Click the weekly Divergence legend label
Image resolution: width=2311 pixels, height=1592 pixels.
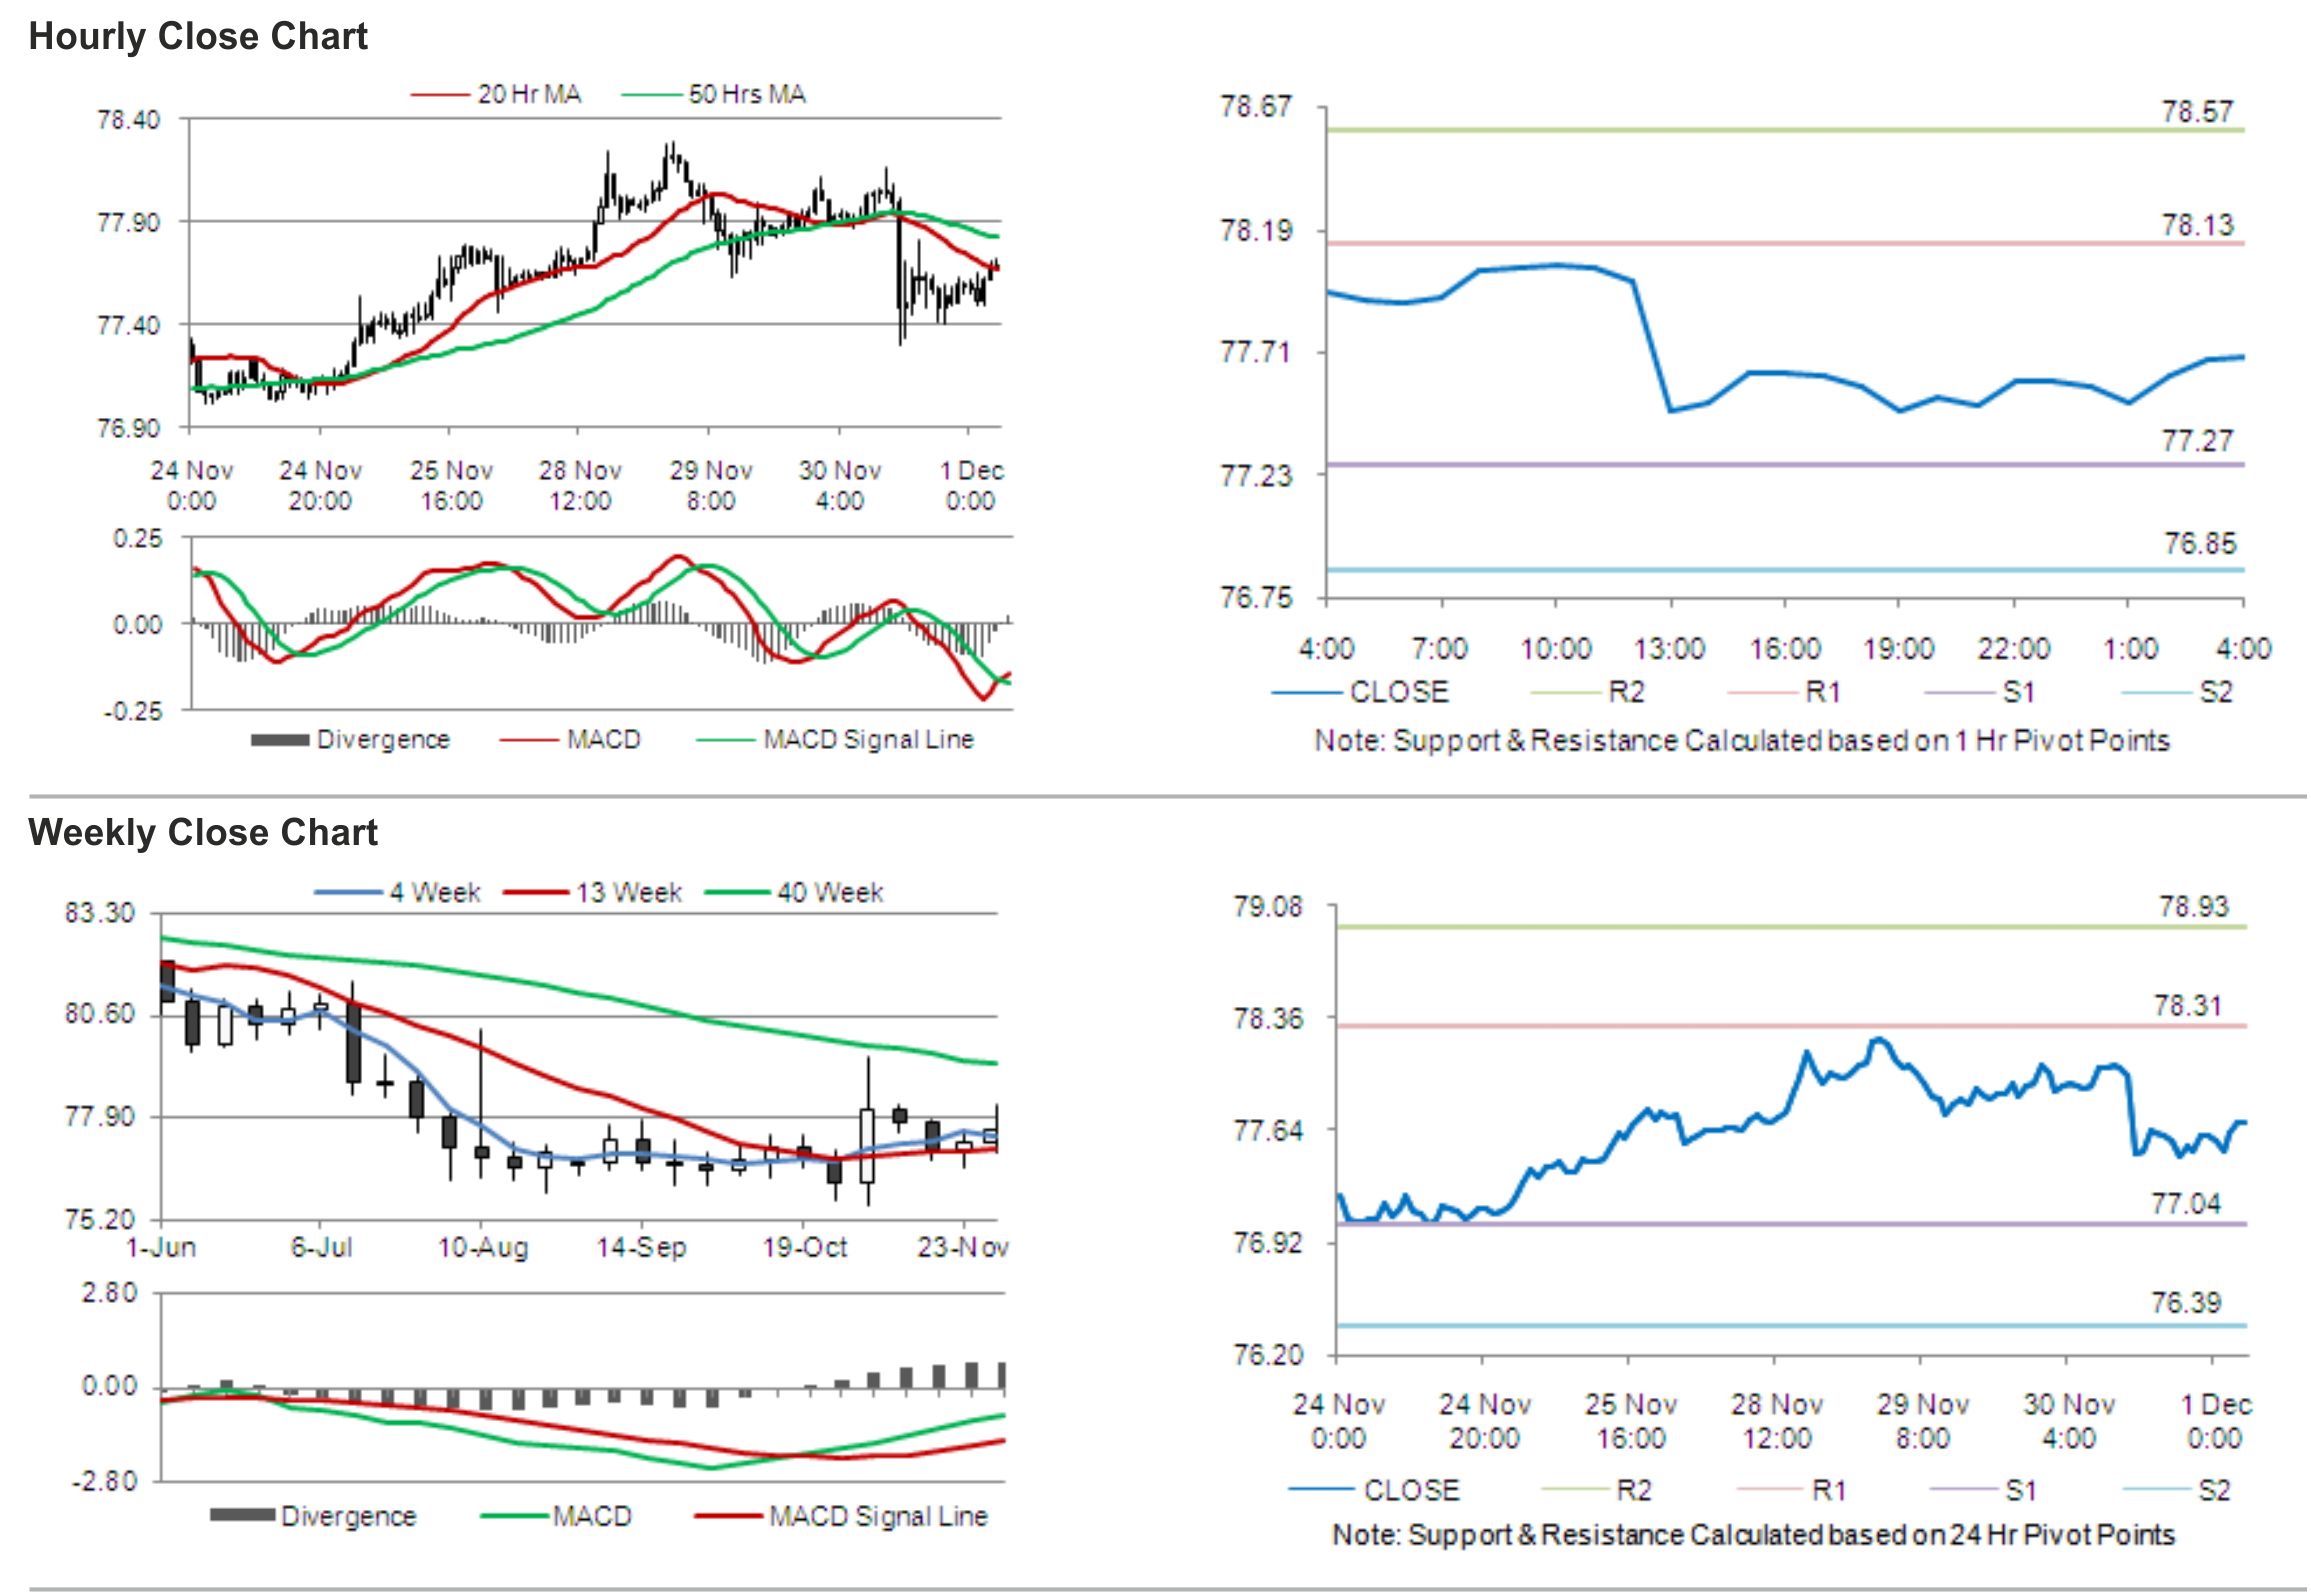click(348, 1517)
